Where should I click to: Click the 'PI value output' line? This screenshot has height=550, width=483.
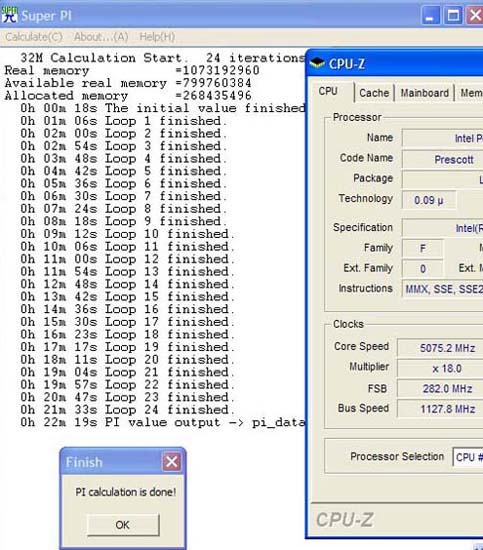163,422
